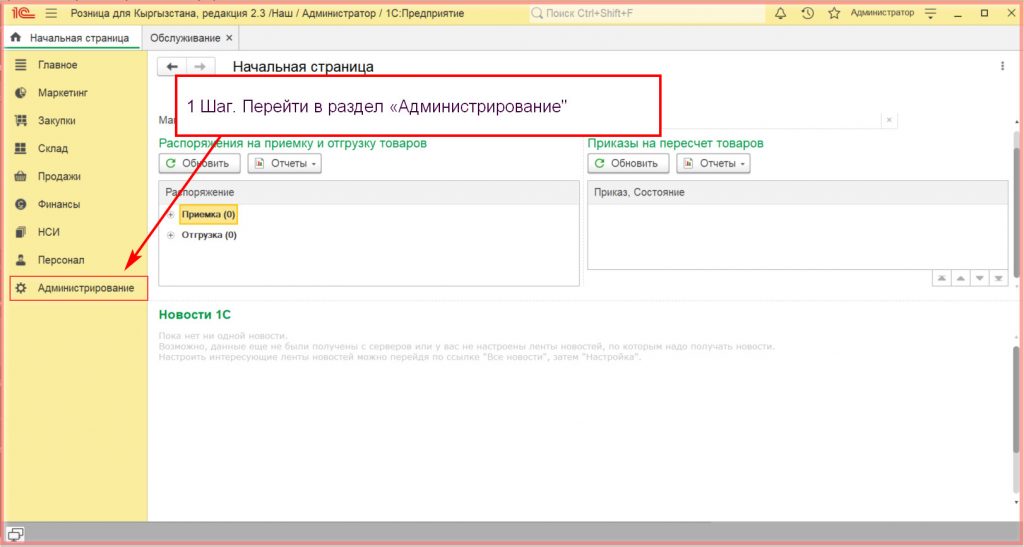Open the notifications bell icon
The width and height of the screenshot is (1024, 547).
[x=781, y=13]
